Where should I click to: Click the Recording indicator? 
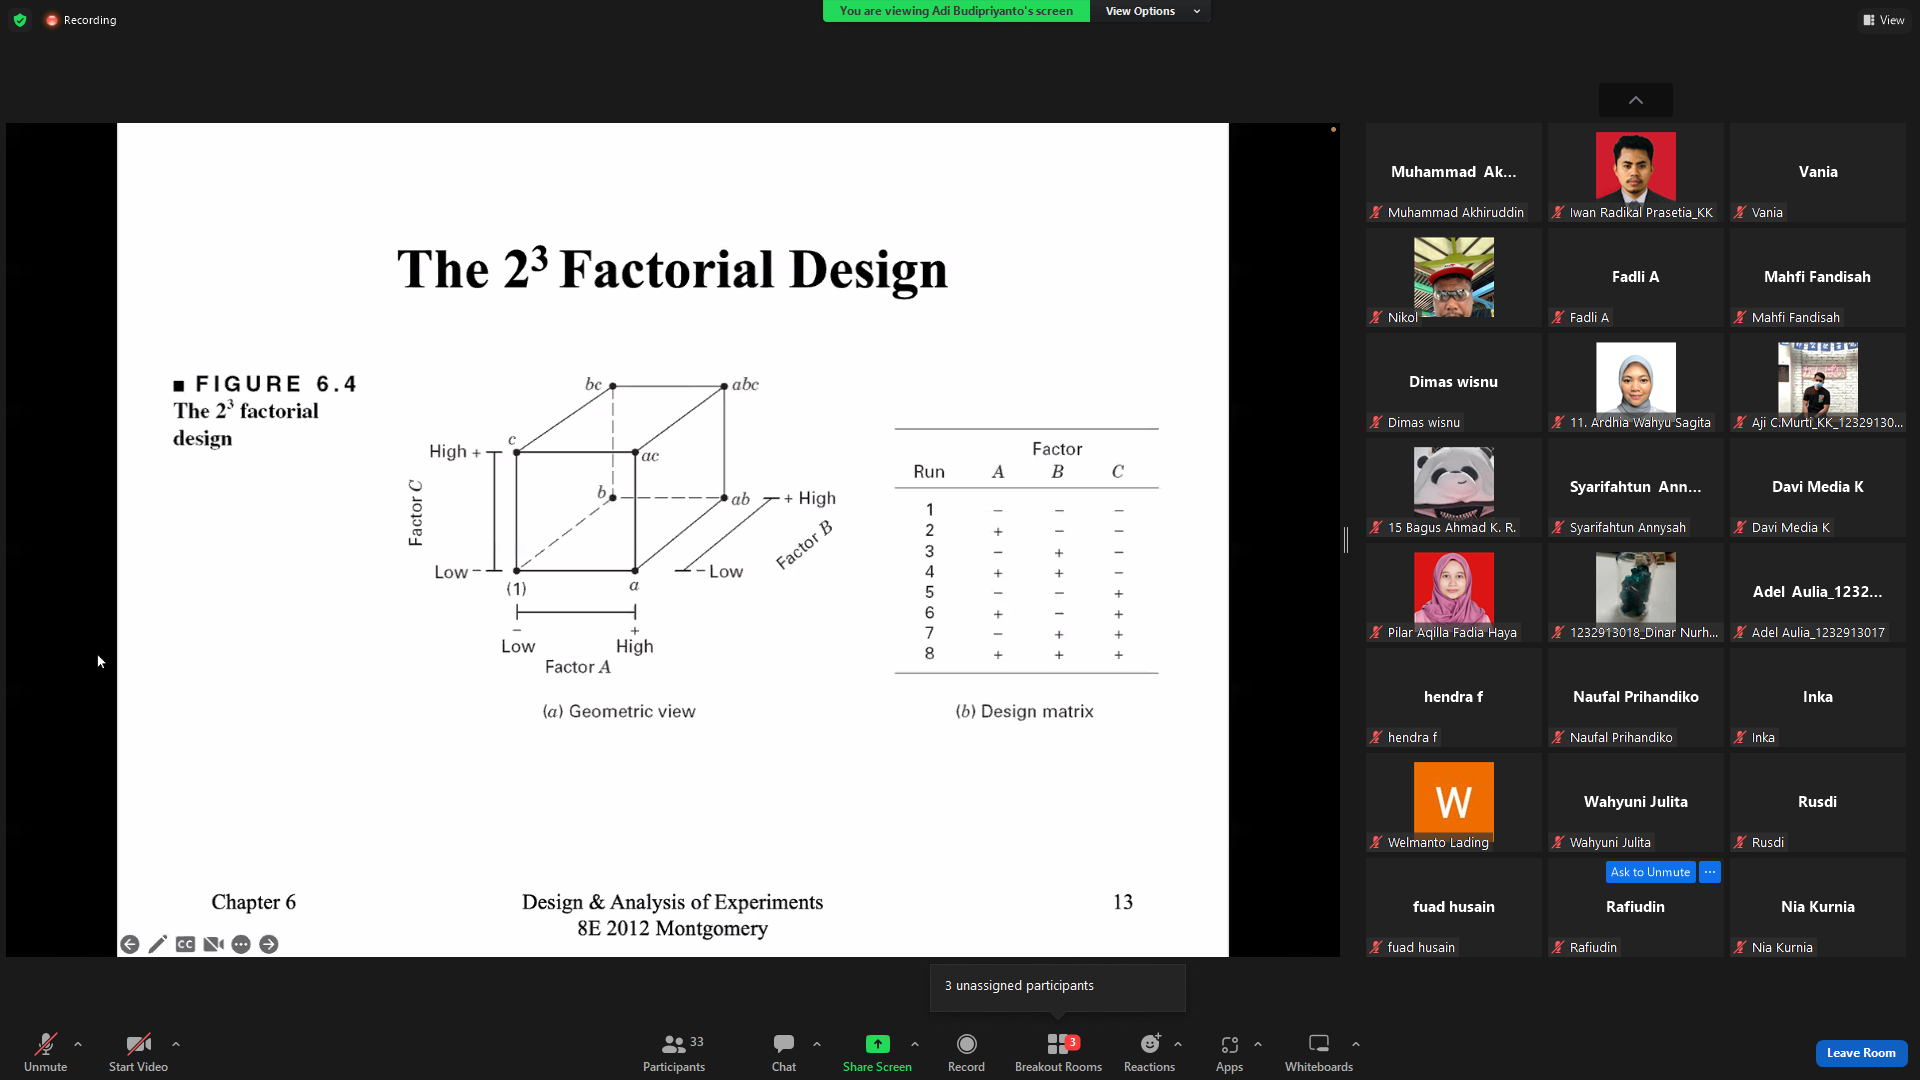coord(81,20)
